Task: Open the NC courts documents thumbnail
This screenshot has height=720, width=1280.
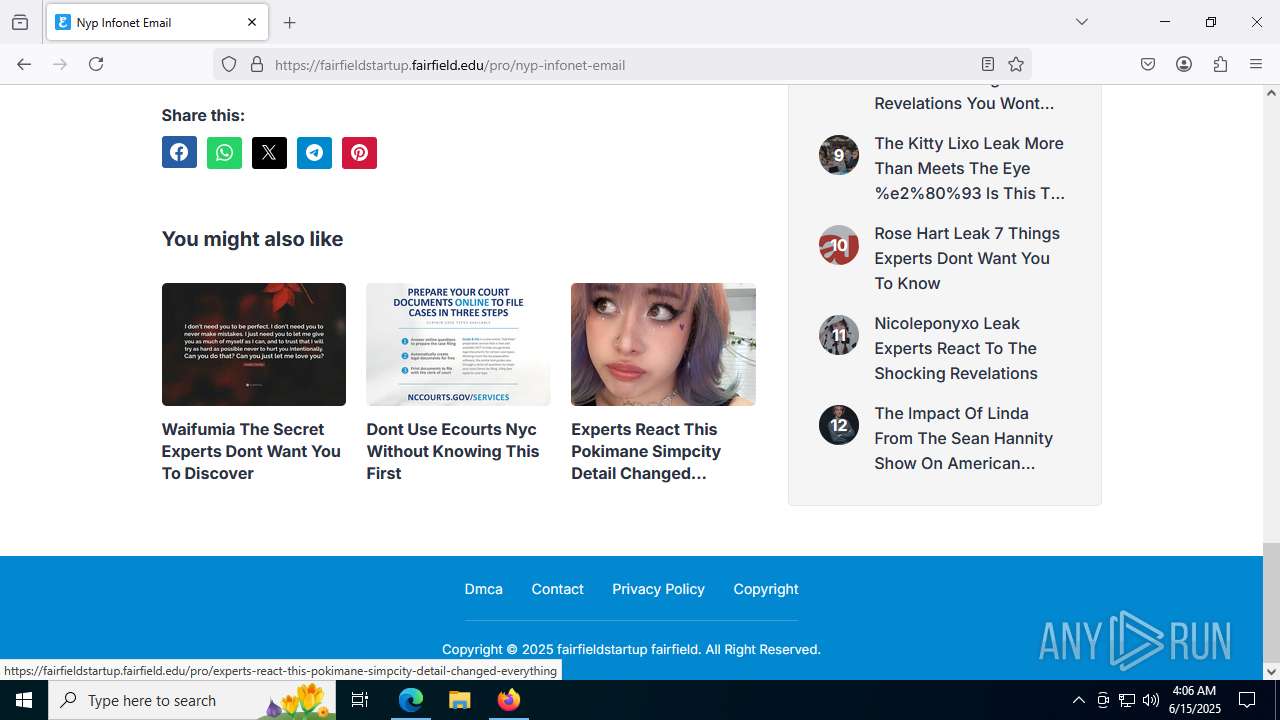Action: point(458,344)
